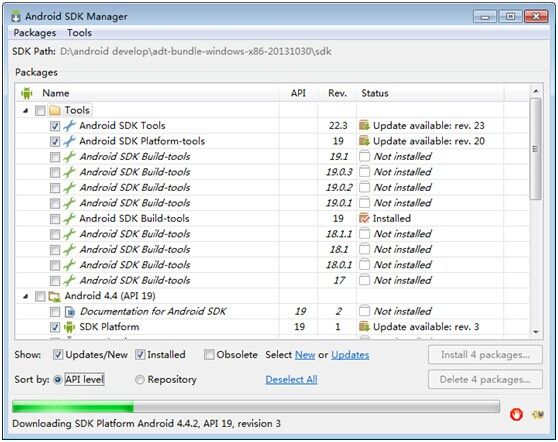This screenshot has width=558, height=442.
Task: Check Build-tools revision 19.1 checkbox
Action: [x=55, y=157]
